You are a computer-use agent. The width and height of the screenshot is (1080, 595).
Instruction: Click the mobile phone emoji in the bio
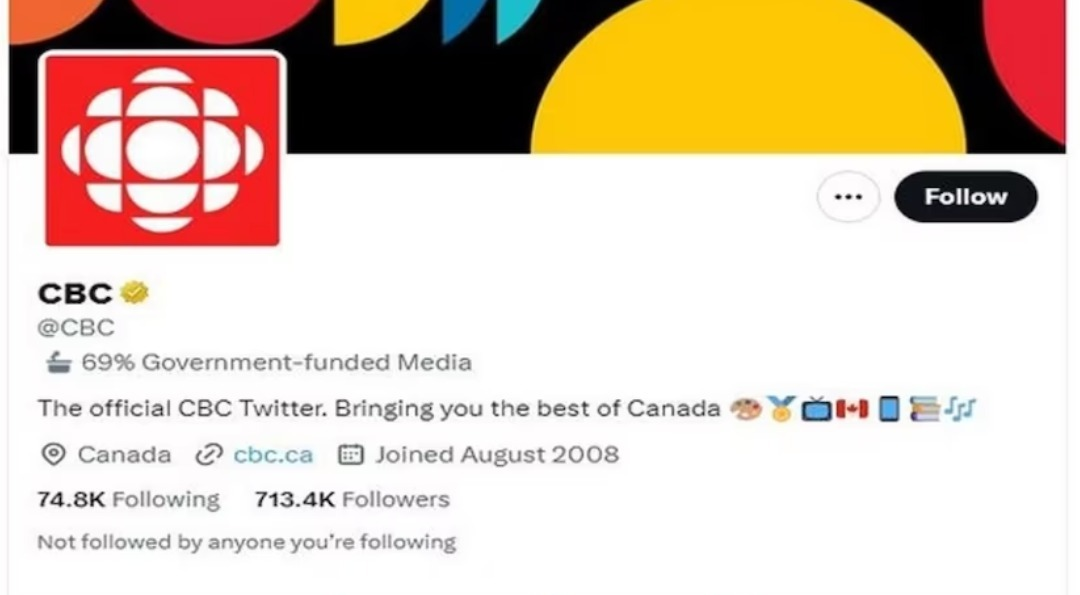coord(890,408)
